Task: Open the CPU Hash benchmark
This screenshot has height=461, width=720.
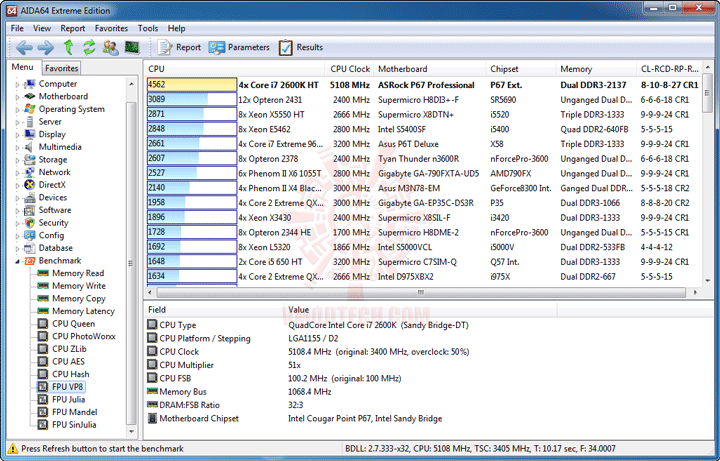Action: click(64, 374)
